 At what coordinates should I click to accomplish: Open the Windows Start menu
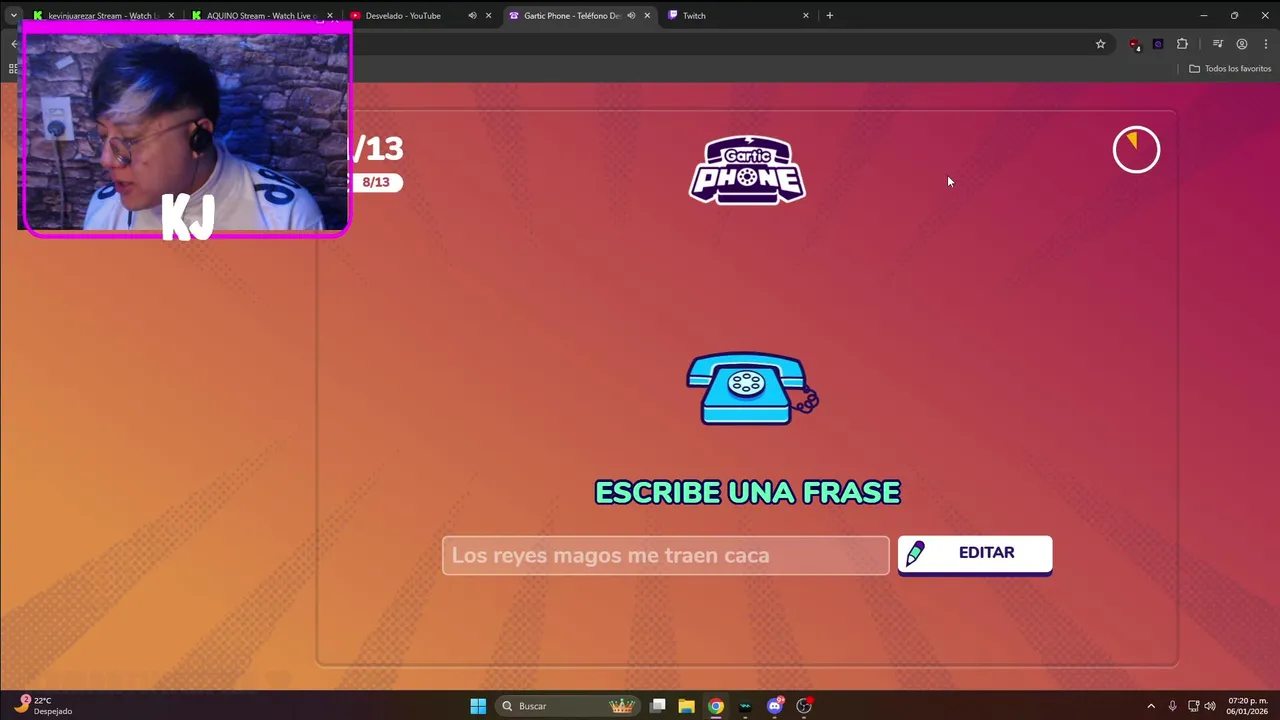click(478, 706)
